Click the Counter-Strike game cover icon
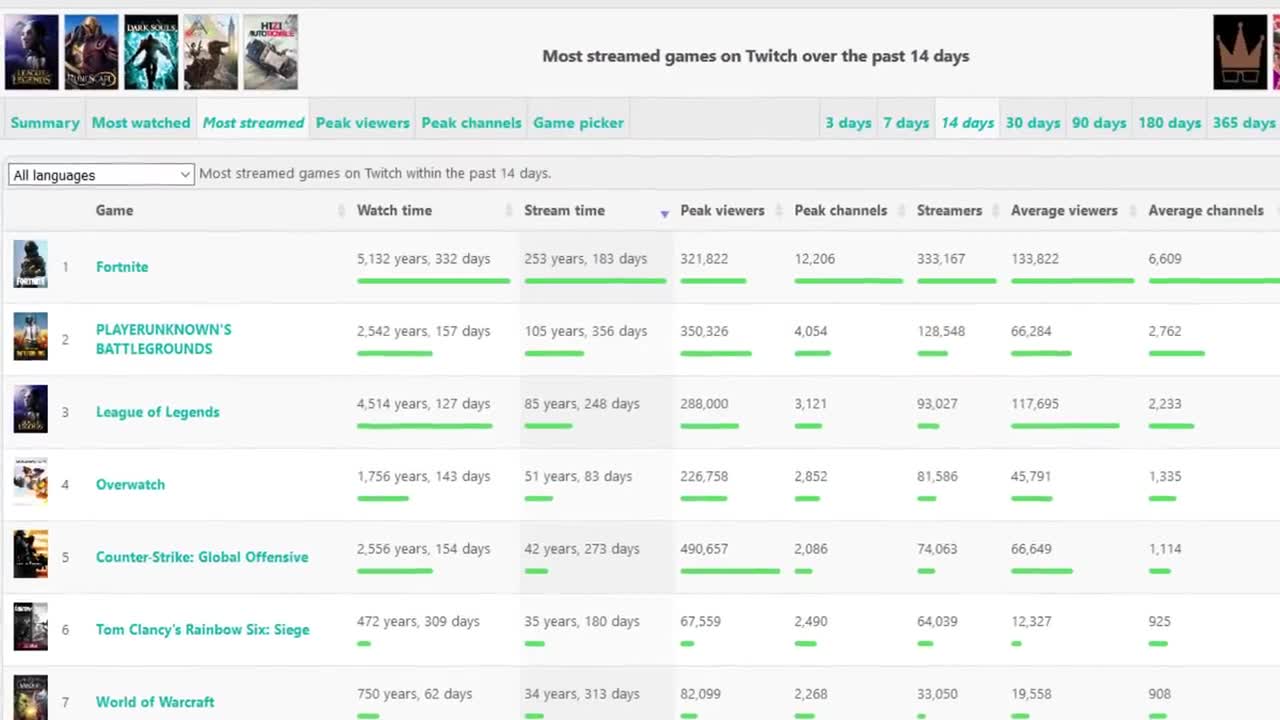1280x720 pixels. 30,554
